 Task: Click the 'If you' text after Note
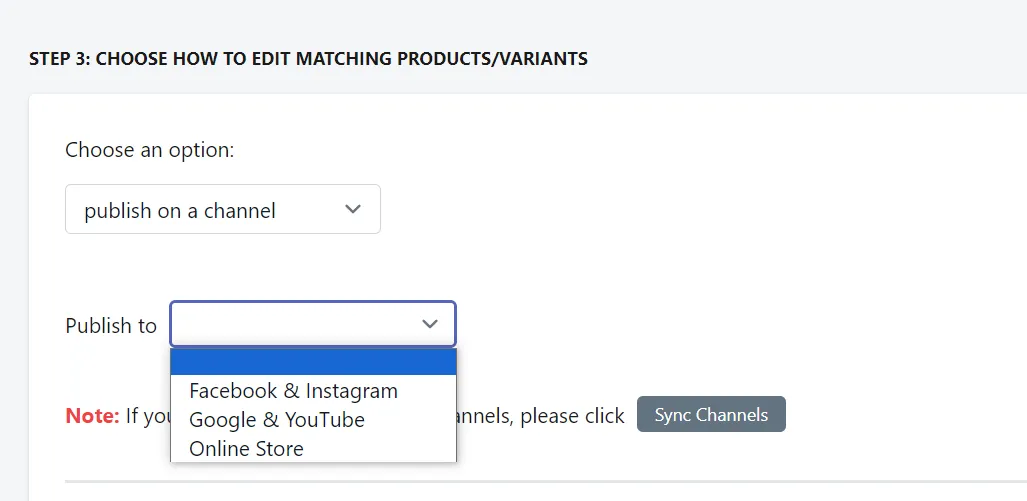pos(148,416)
